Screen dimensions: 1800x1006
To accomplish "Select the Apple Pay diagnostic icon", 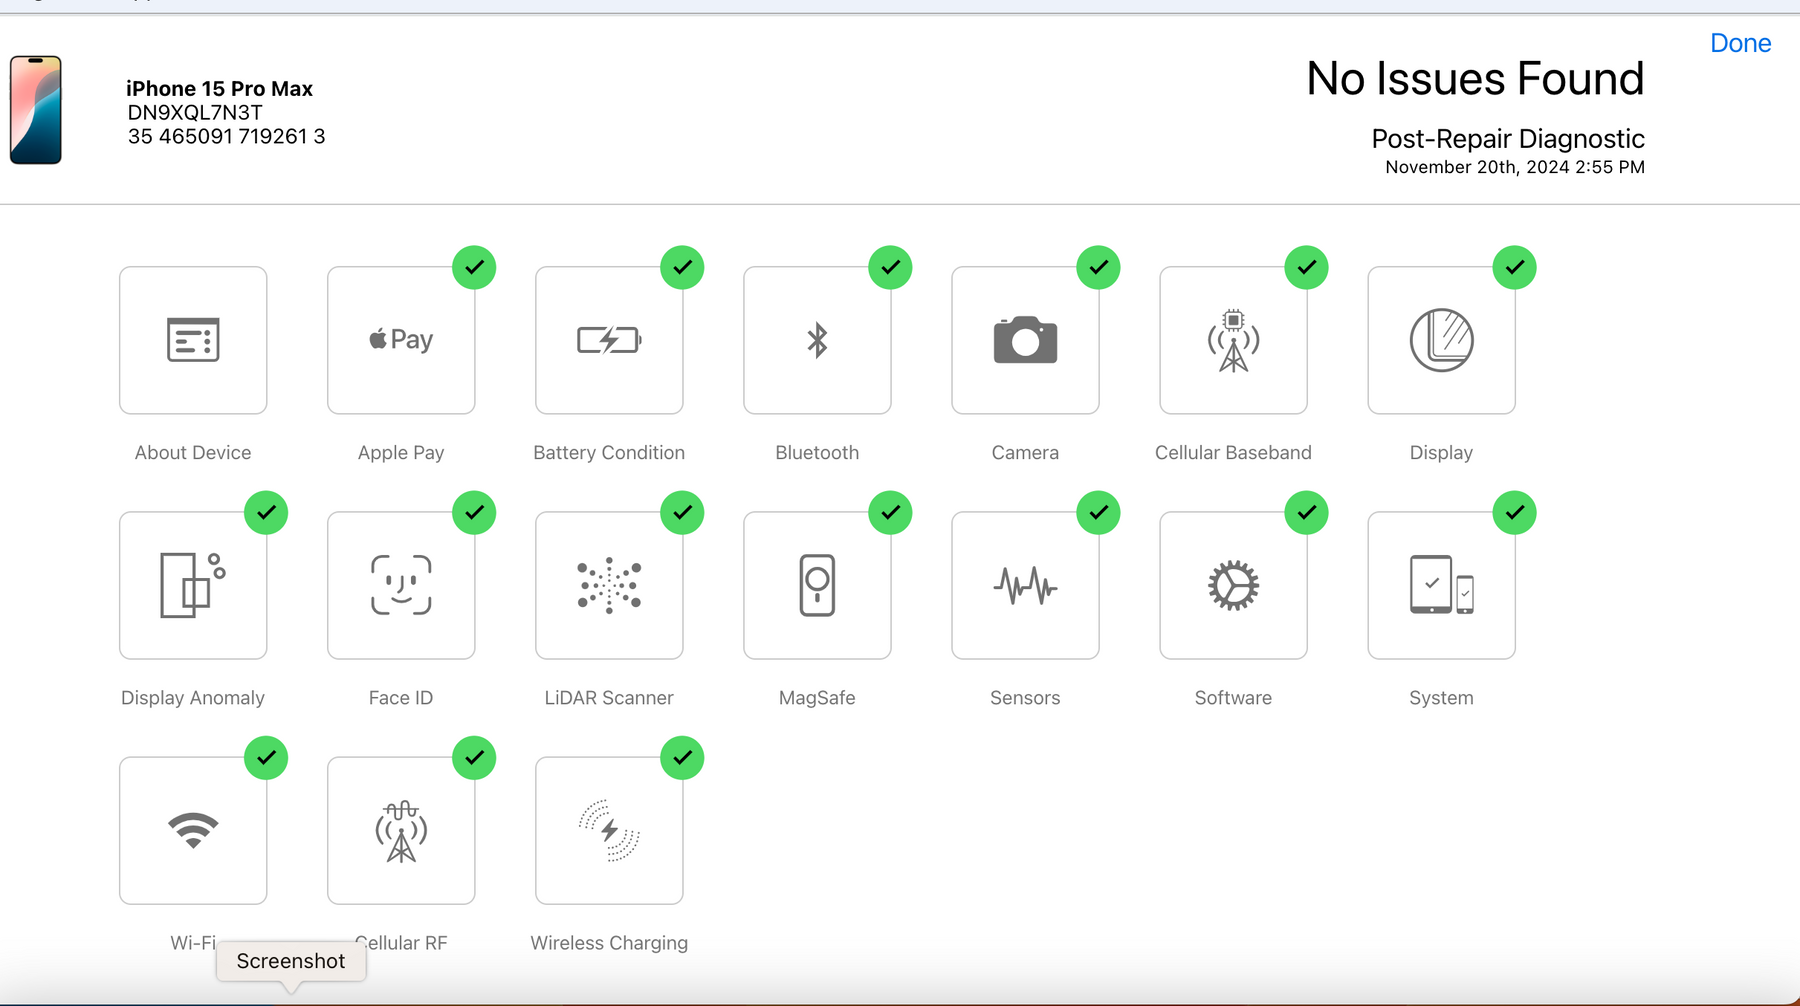I will pyautogui.click(x=401, y=340).
